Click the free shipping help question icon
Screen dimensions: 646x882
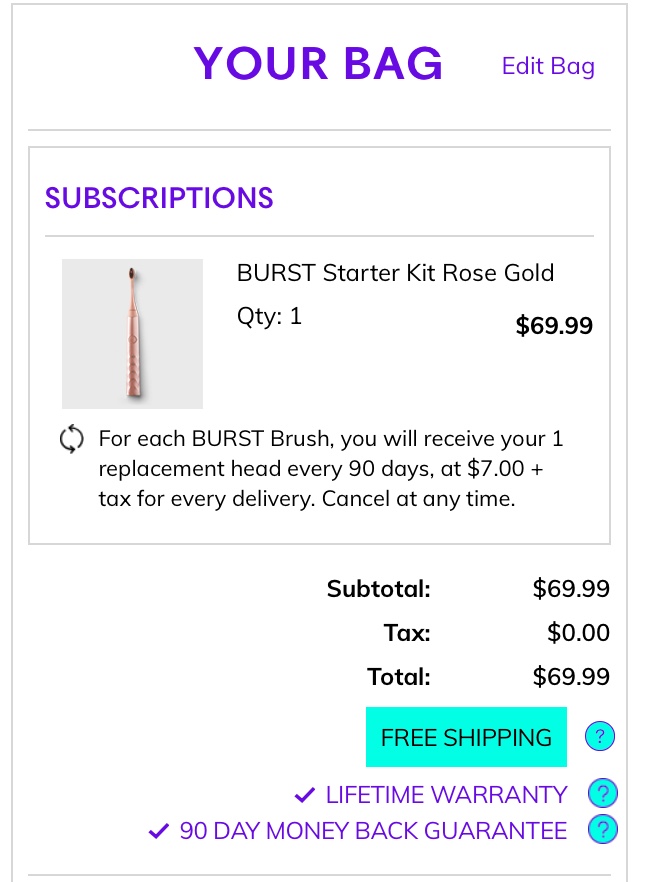pyautogui.click(x=600, y=736)
